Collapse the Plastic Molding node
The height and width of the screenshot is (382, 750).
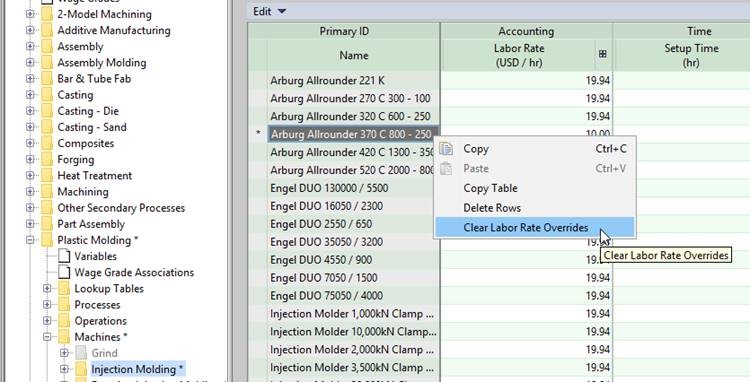30,240
